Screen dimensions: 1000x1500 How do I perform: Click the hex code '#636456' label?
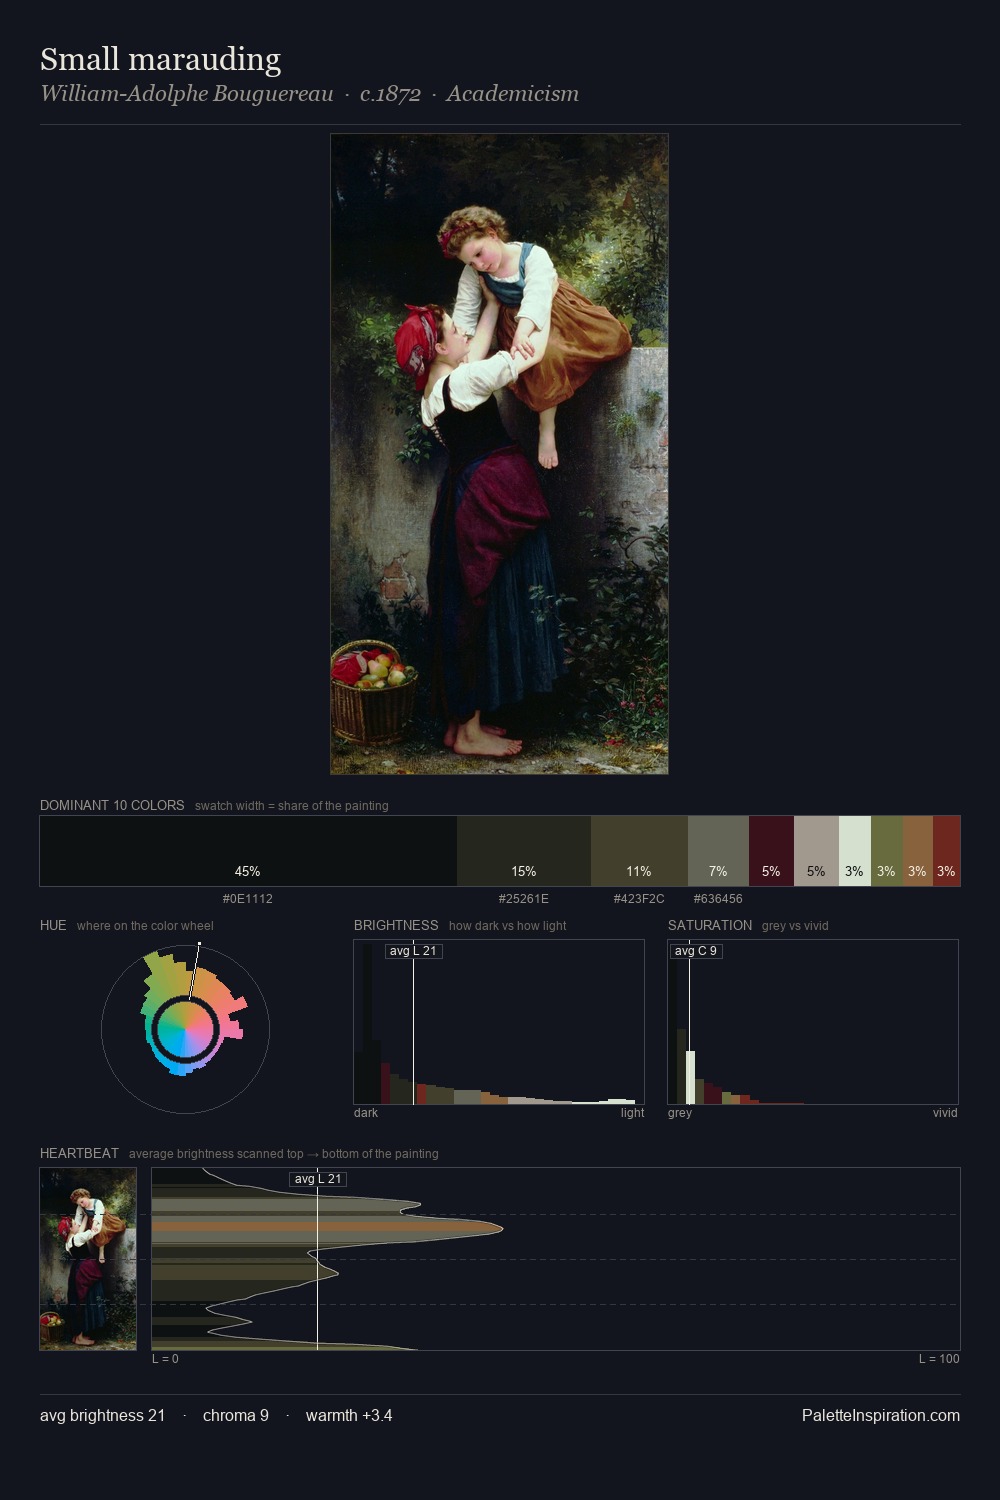point(718,899)
